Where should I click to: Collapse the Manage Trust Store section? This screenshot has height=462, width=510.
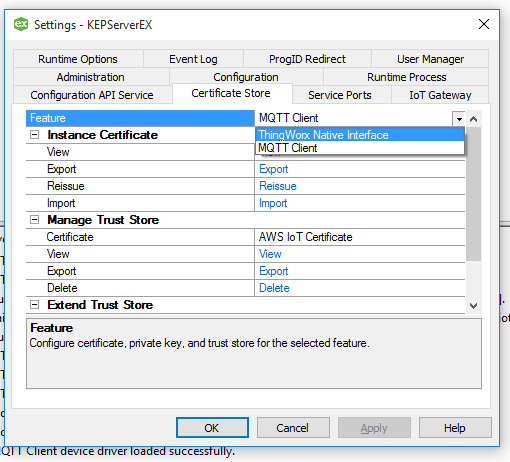click(34, 220)
